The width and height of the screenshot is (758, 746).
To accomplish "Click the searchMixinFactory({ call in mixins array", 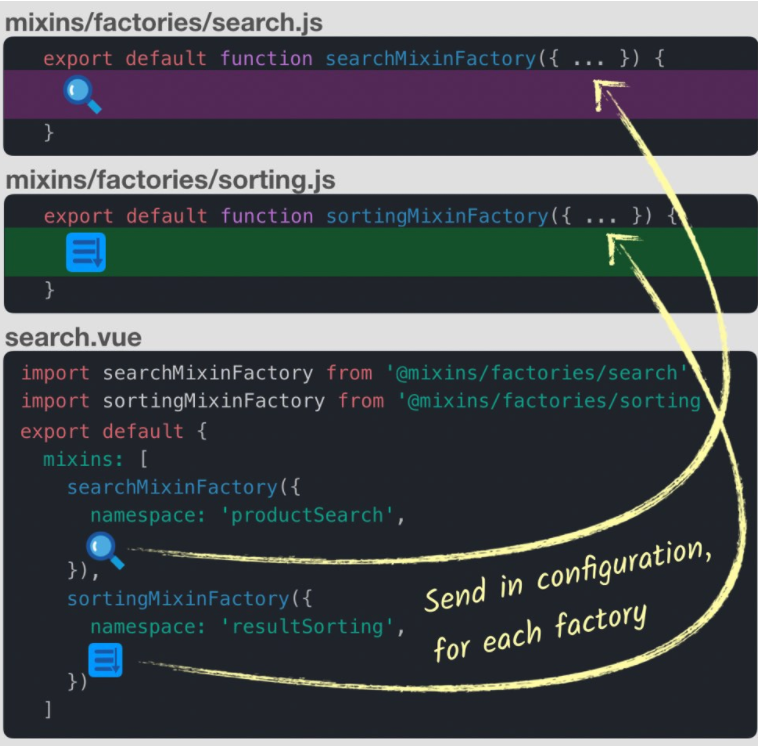I will [184, 487].
